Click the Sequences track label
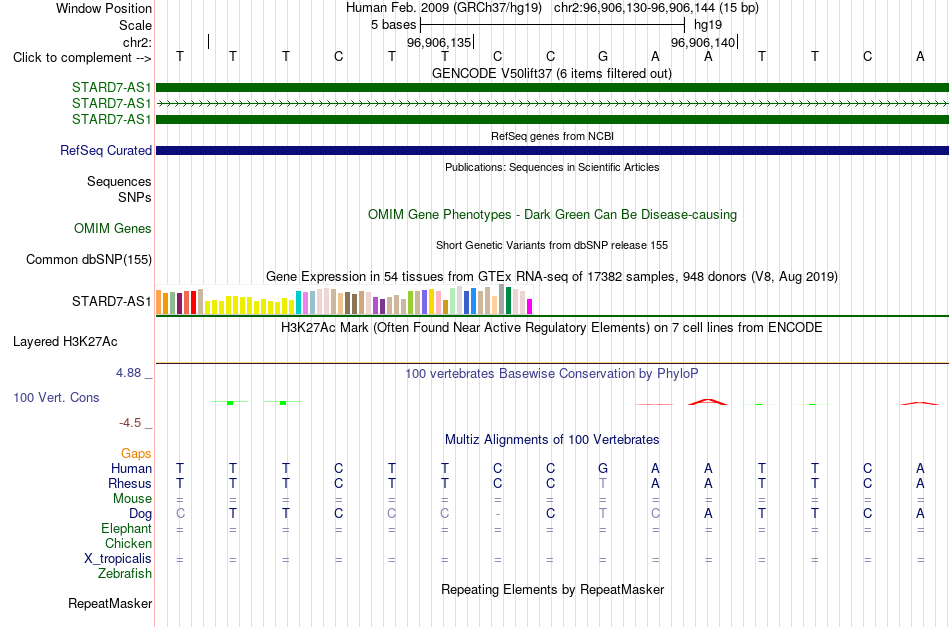950x627 pixels. point(119,182)
